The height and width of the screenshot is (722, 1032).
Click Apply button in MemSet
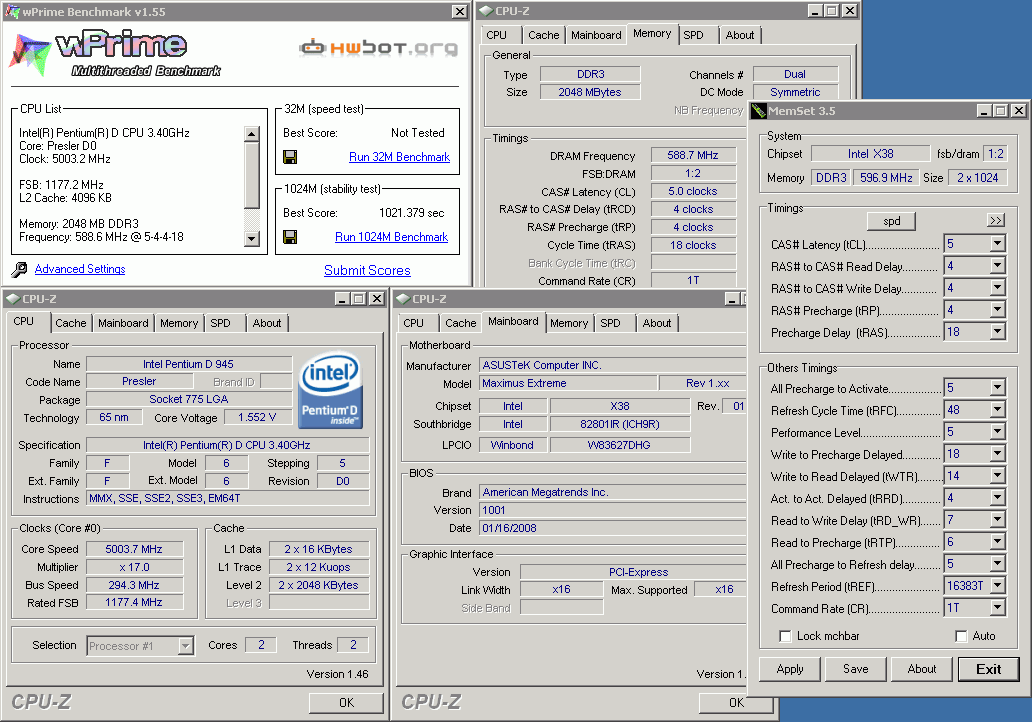click(x=790, y=669)
